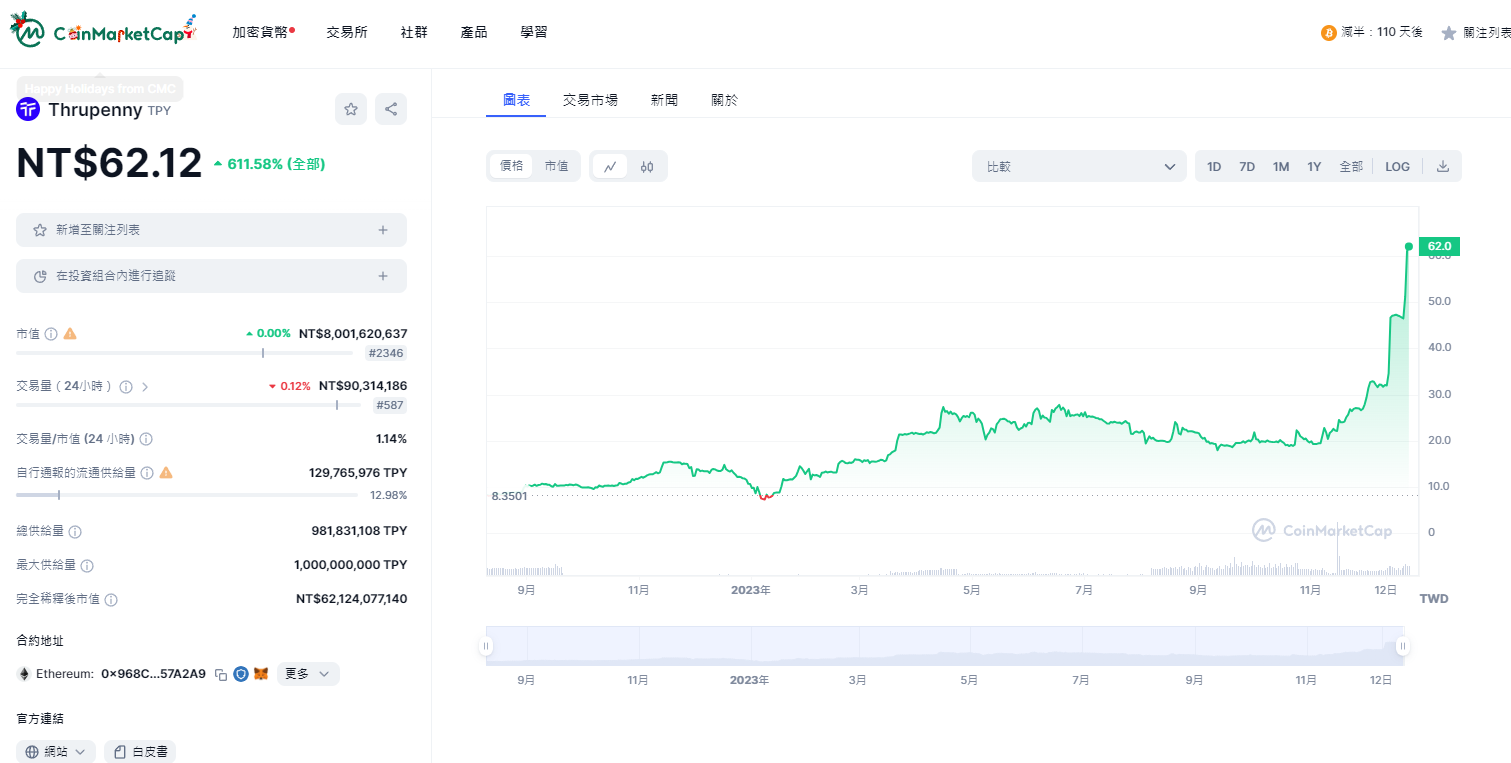Click the info icon beside 市值

click(51, 334)
